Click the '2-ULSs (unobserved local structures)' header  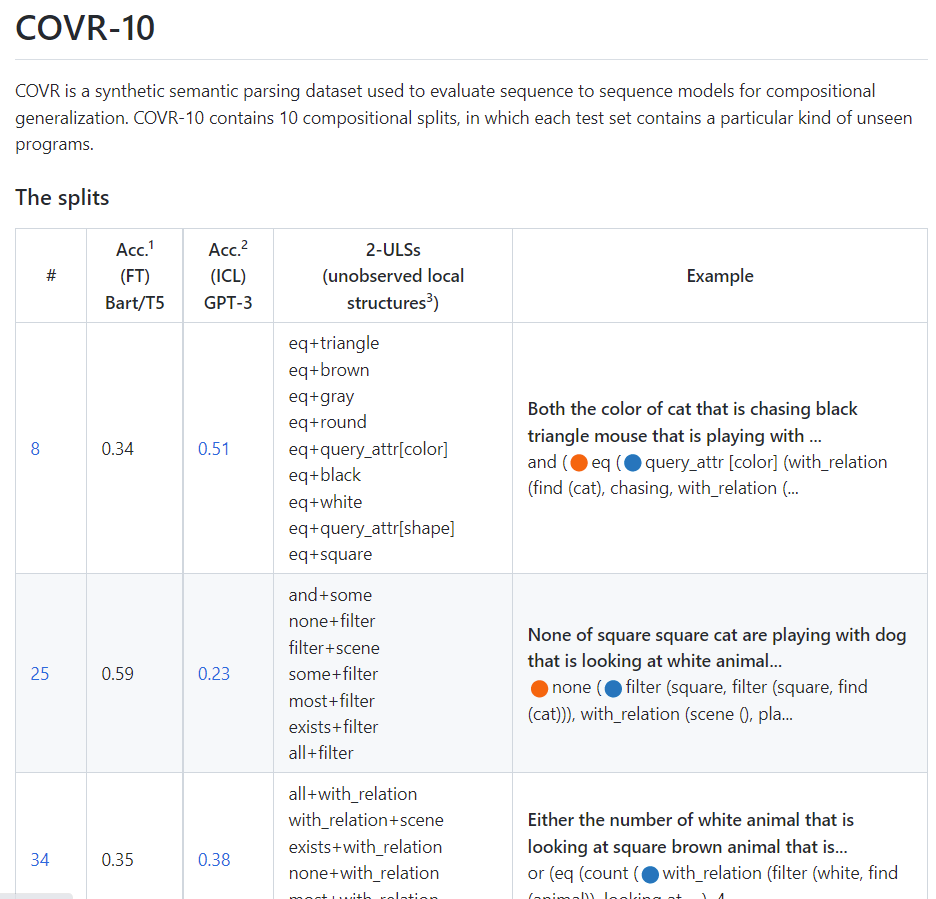(x=393, y=276)
